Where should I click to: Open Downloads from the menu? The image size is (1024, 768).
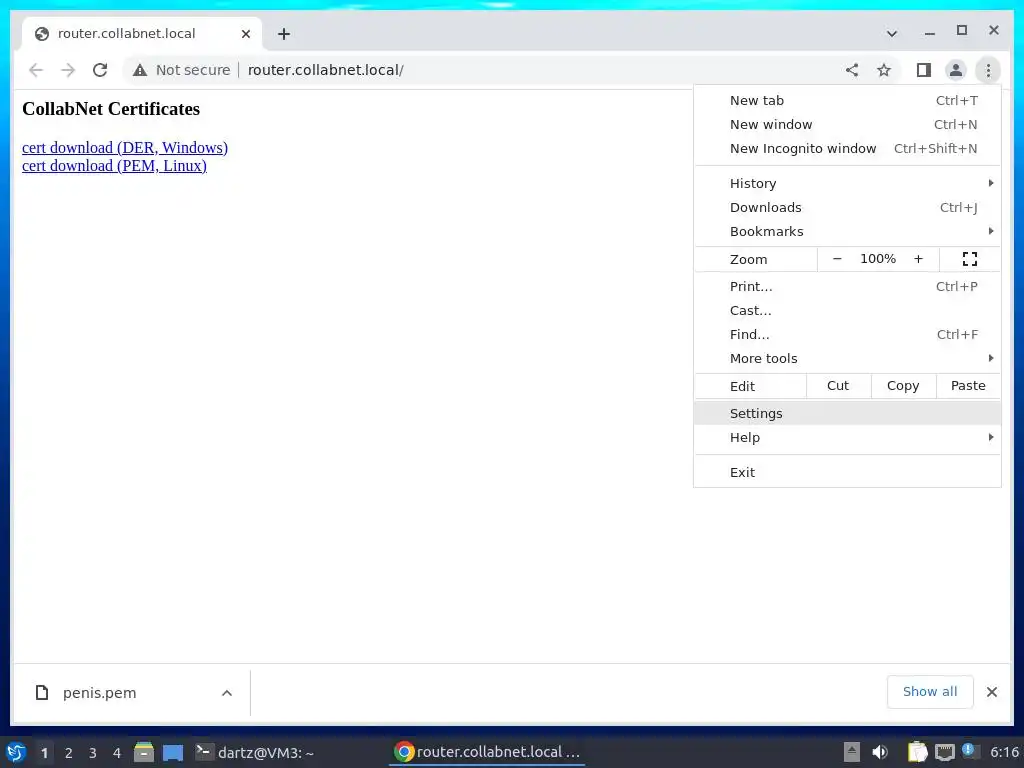pos(847,208)
